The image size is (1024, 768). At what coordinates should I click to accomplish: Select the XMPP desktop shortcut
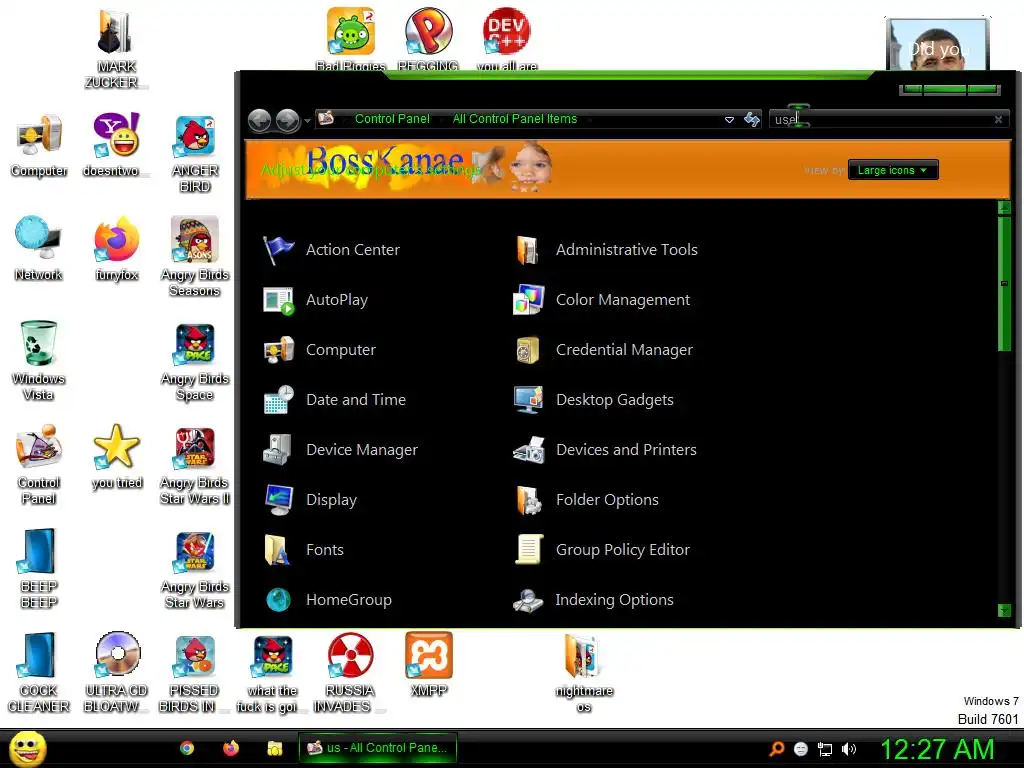coord(429,665)
